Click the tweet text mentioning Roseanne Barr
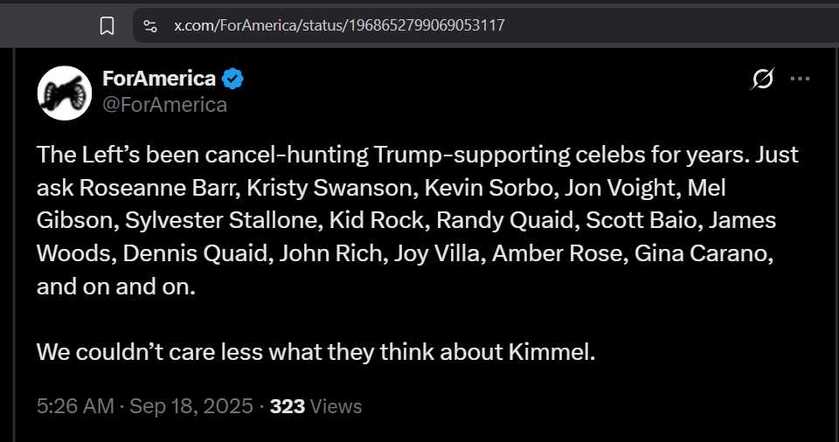839x442 pixels. click(x=417, y=220)
